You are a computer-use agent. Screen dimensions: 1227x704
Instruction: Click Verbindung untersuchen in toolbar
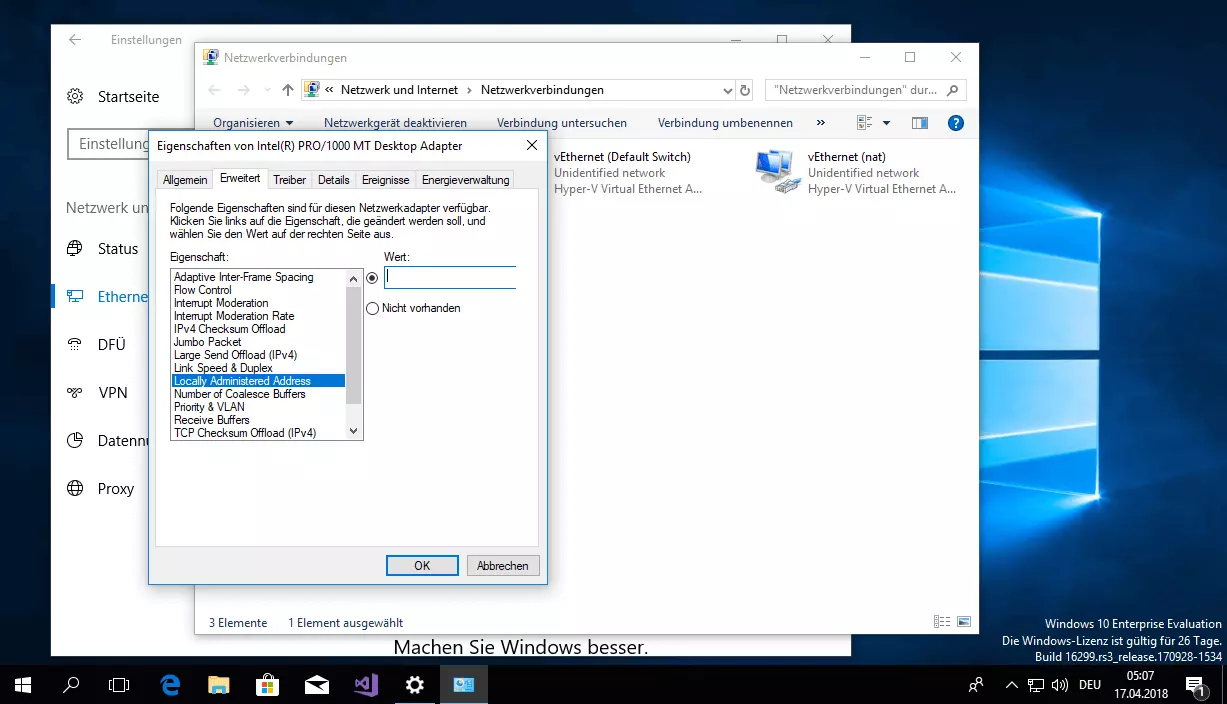coord(562,123)
